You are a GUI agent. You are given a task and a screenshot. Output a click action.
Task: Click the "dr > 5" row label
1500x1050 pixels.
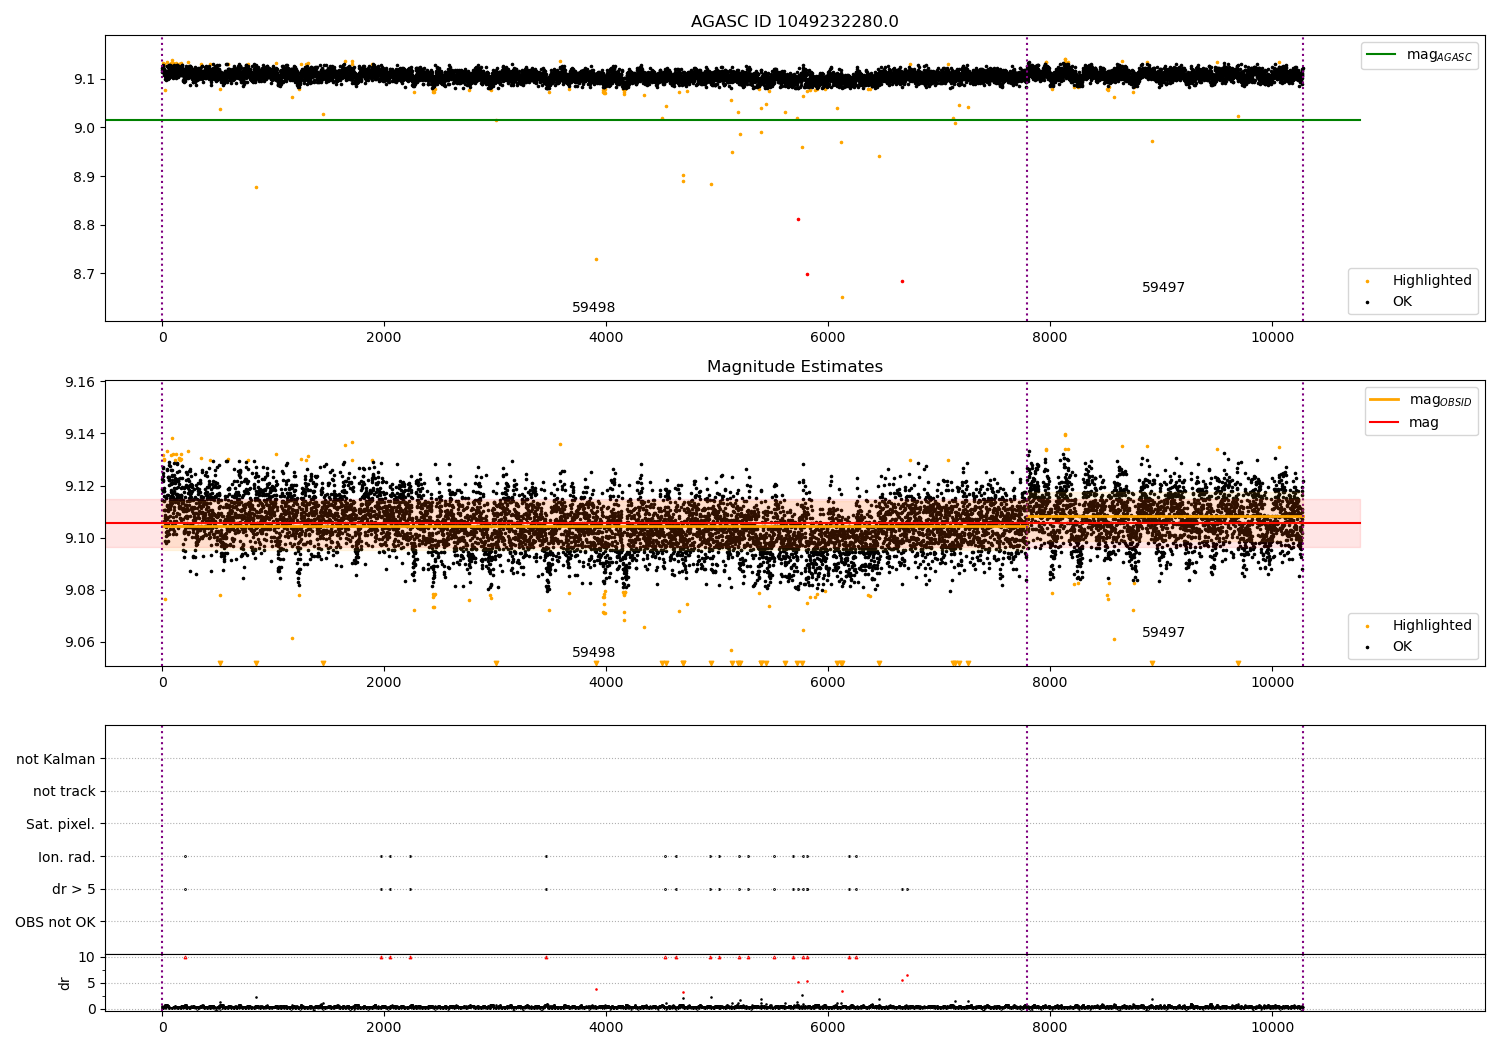tap(74, 890)
